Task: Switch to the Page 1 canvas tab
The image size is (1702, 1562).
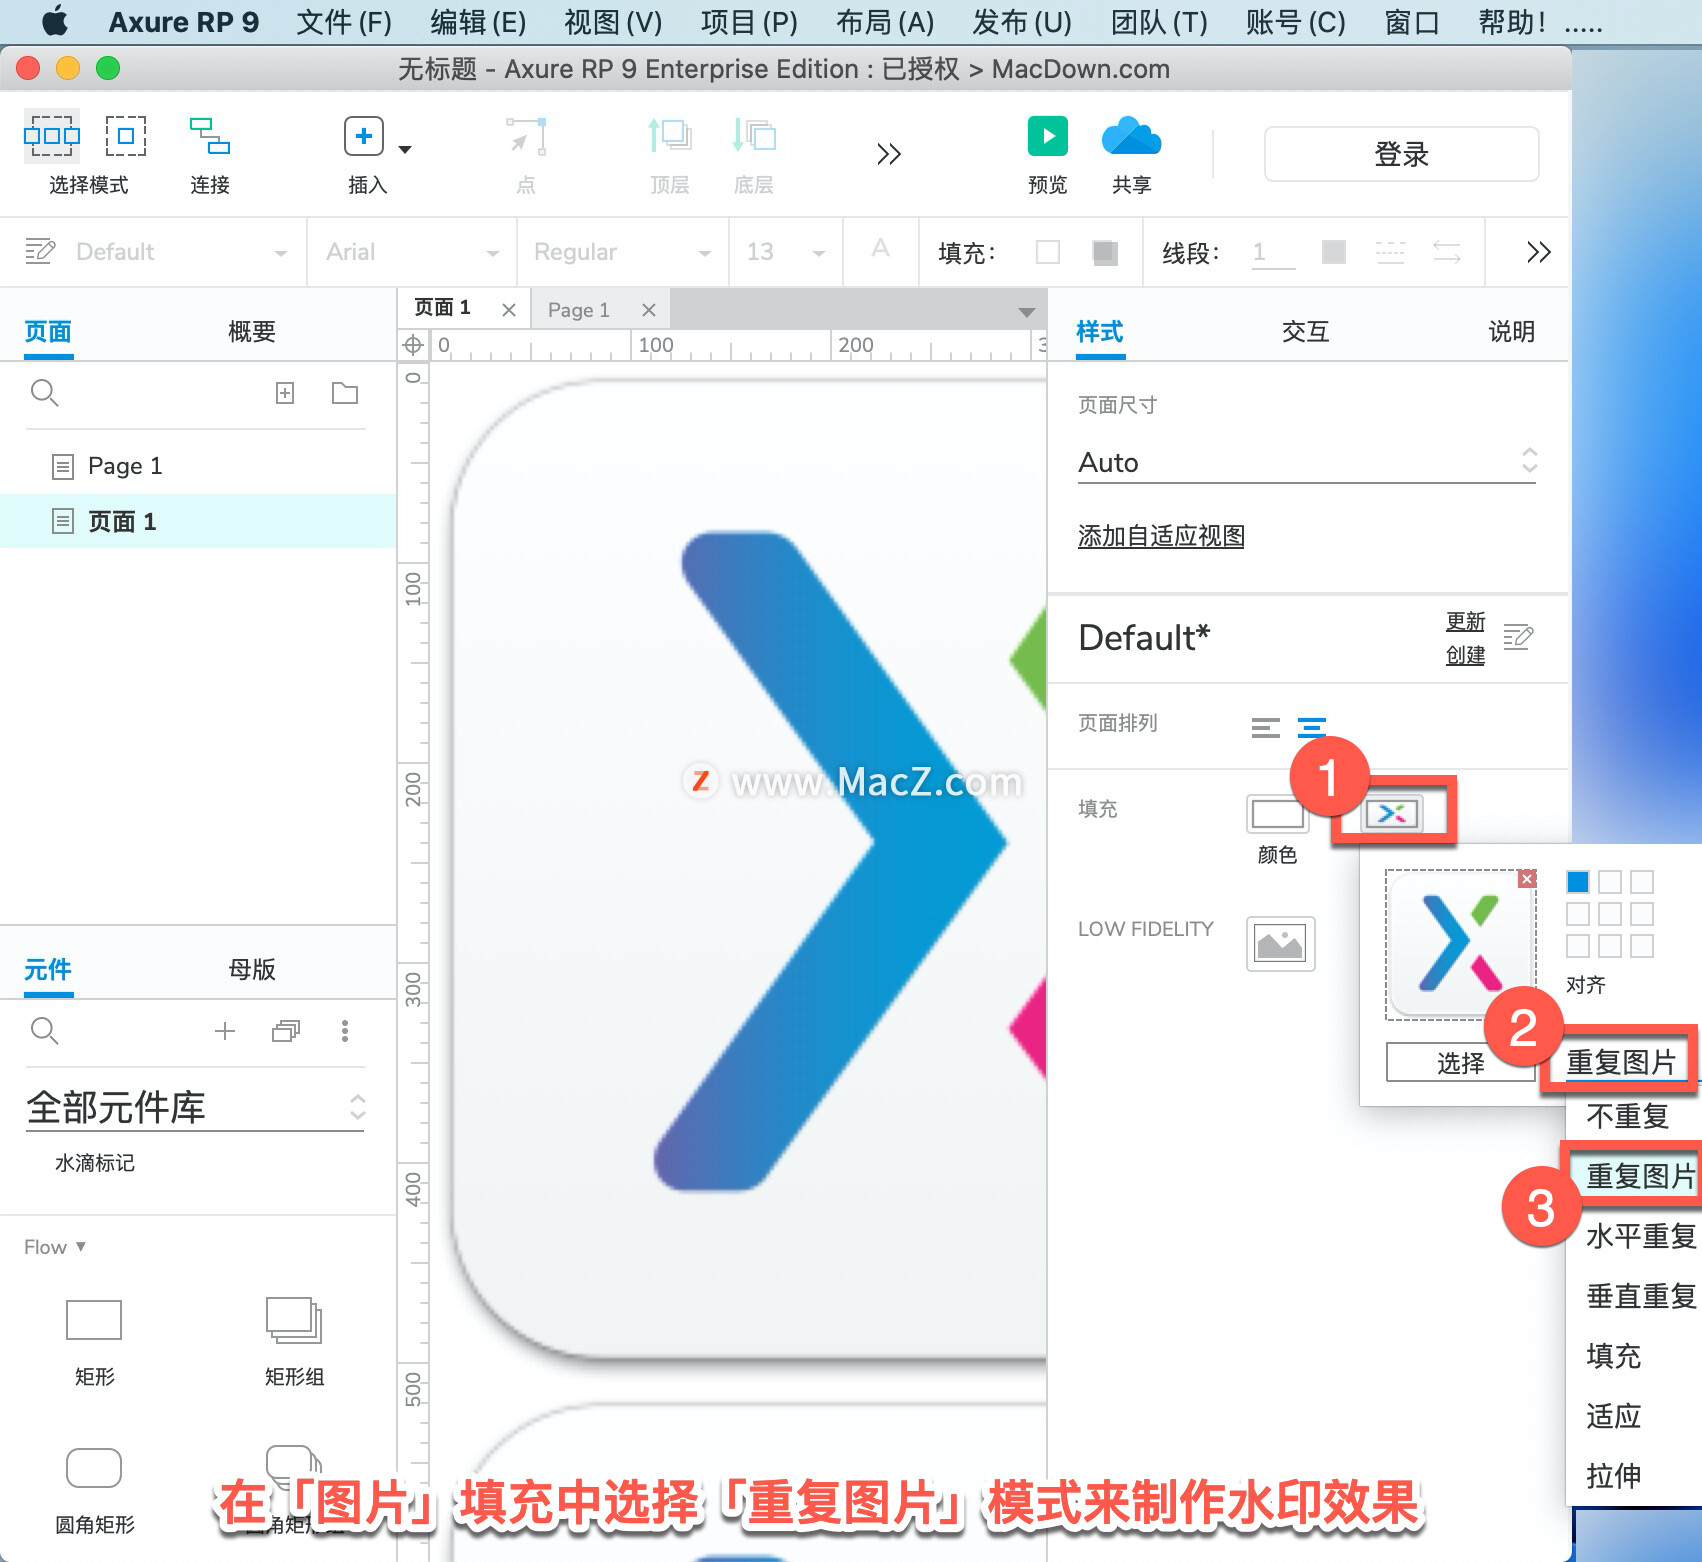Action: click(x=579, y=310)
